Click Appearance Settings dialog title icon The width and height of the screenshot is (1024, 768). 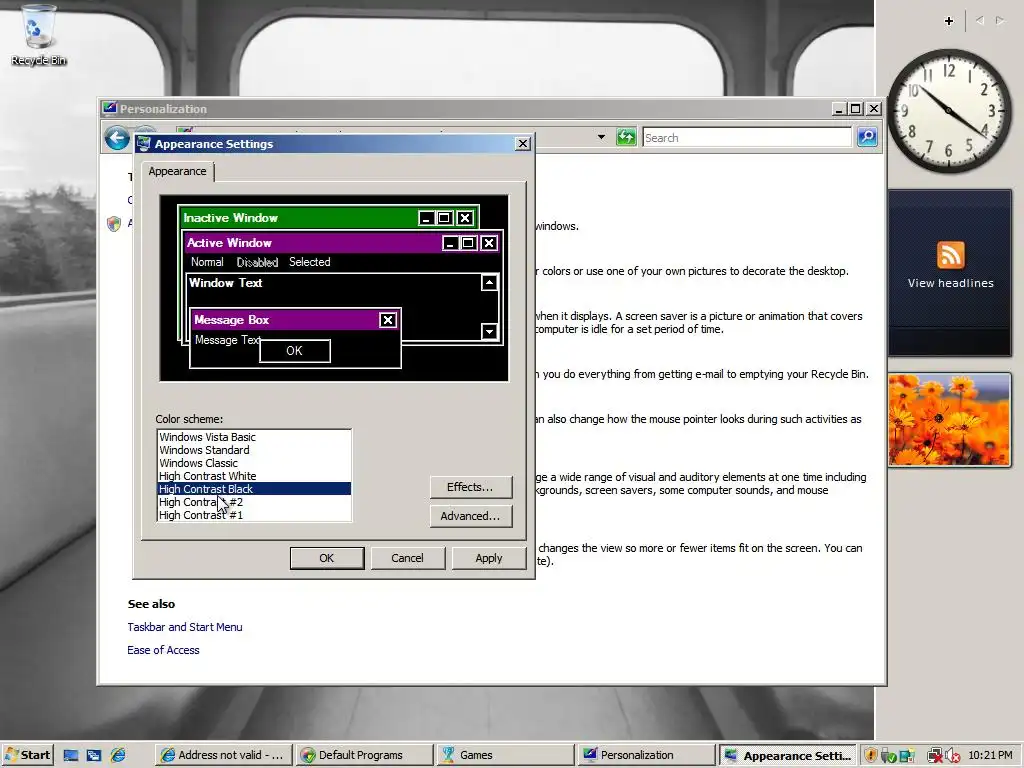coord(144,144)
